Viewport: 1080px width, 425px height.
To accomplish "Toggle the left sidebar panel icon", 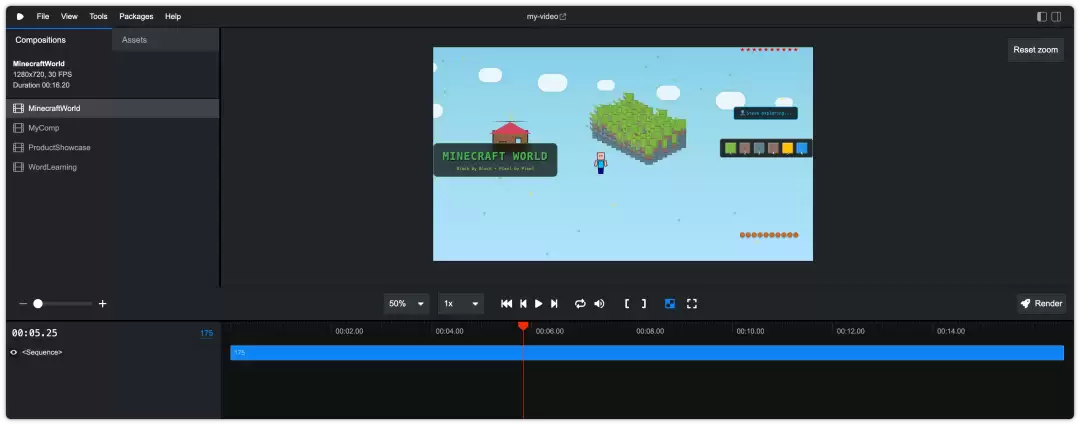I will coord(1042,17).
